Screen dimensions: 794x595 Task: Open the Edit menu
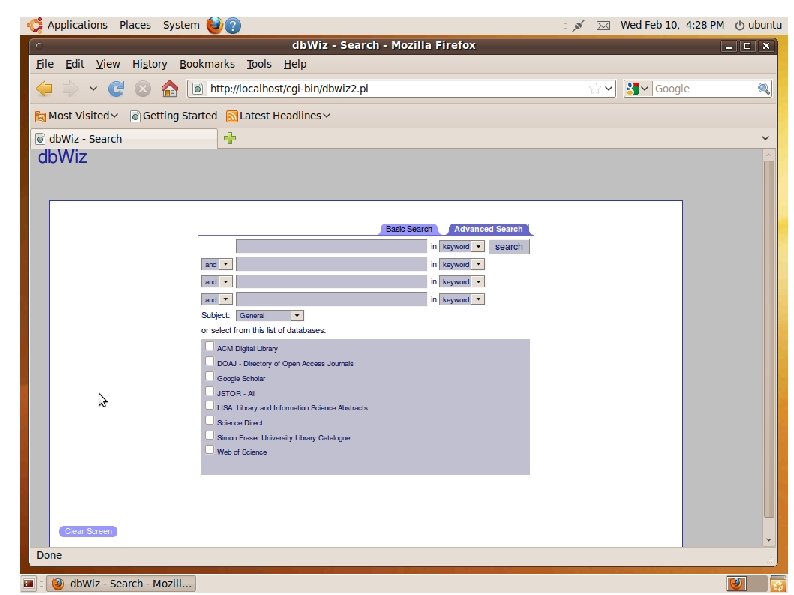click(x=74, y=64)
